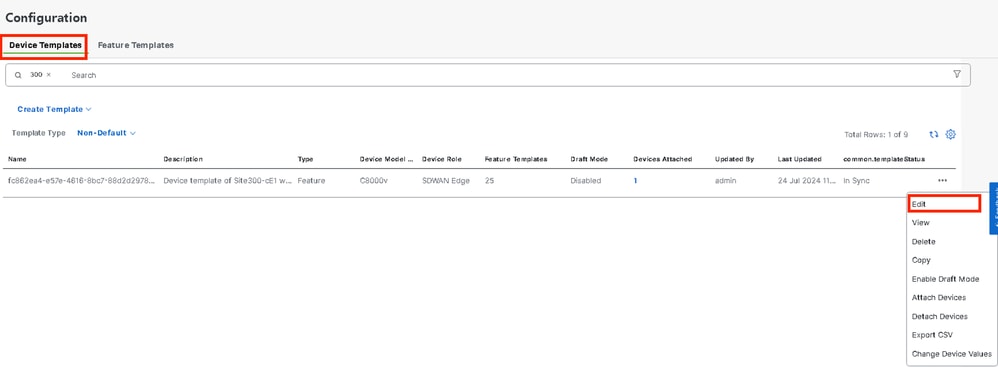Sort by Devices Attached column header
This screenshot has width=998, height=367.
point(662,159)
